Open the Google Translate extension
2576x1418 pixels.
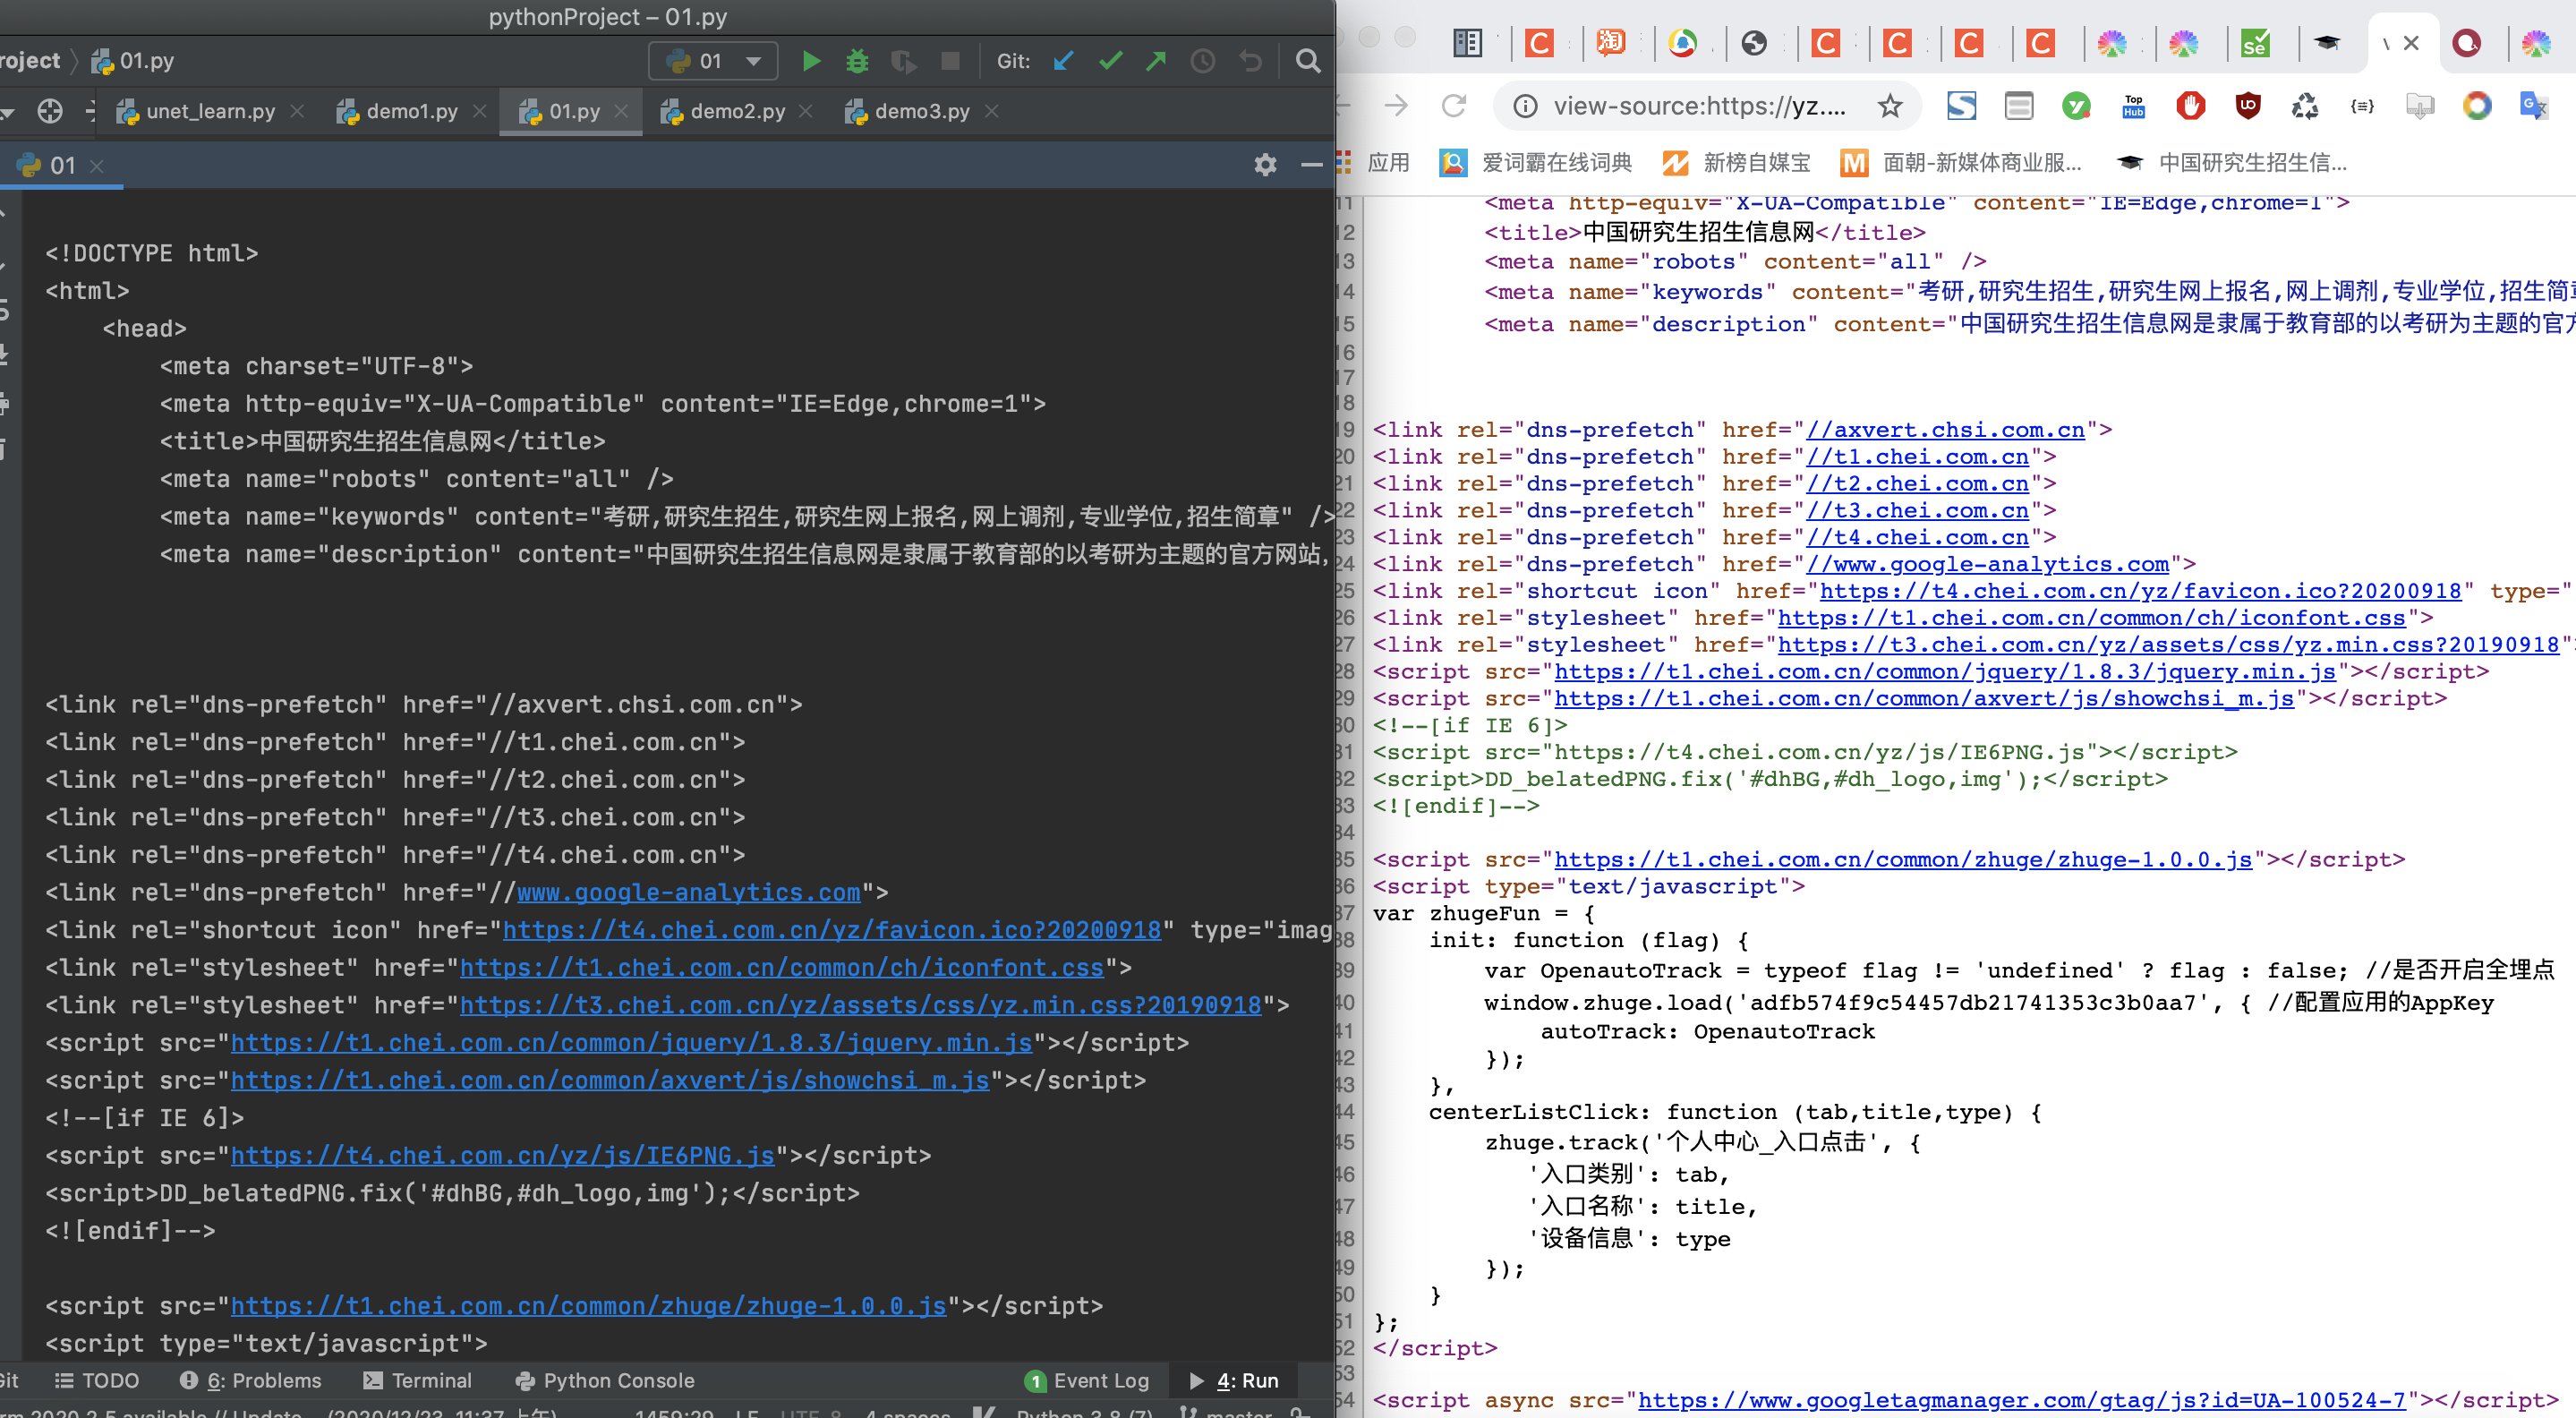[2533, 106]
